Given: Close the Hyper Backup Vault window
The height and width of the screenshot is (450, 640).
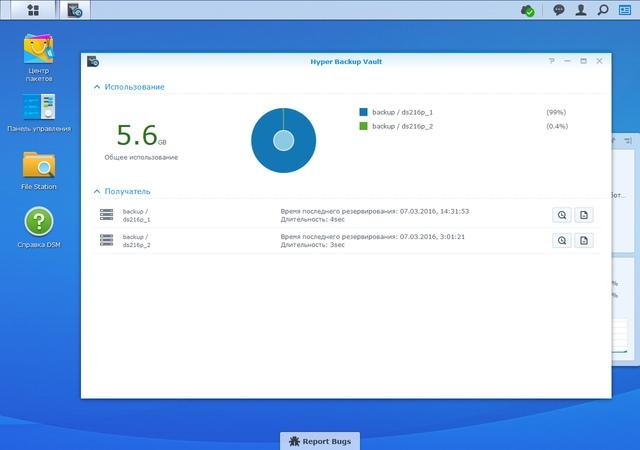Looking at the screenshot, I should pyautogui.click(x=599, y=61).
